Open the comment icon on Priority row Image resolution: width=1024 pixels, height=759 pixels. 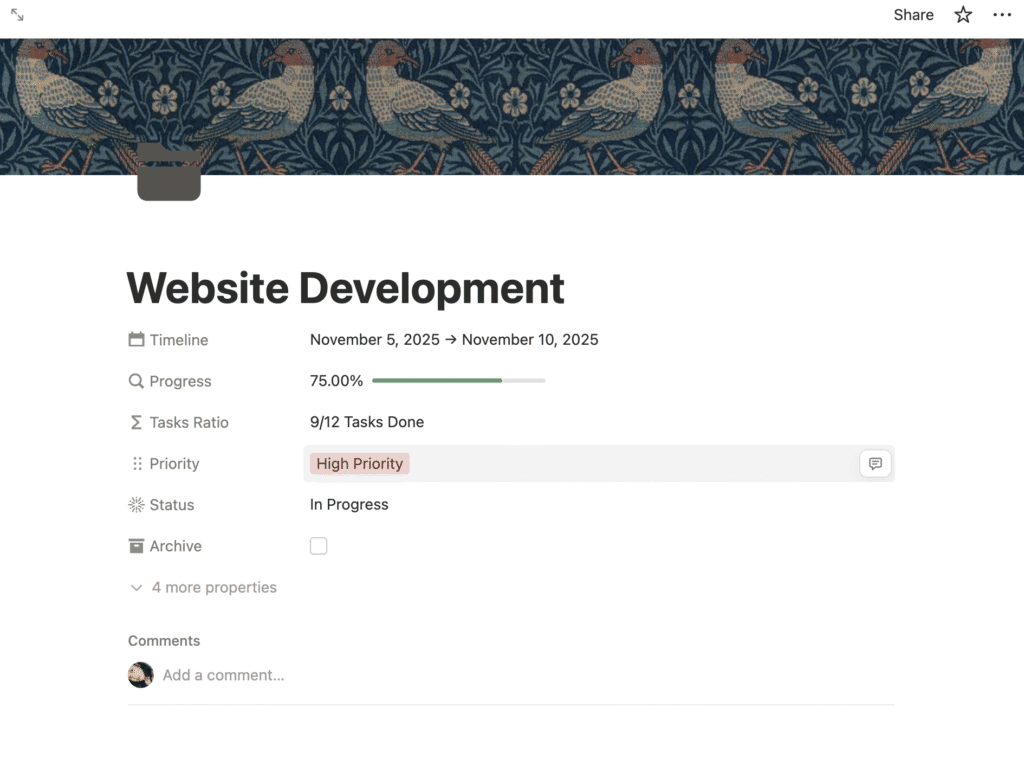[x=875, y=464]
